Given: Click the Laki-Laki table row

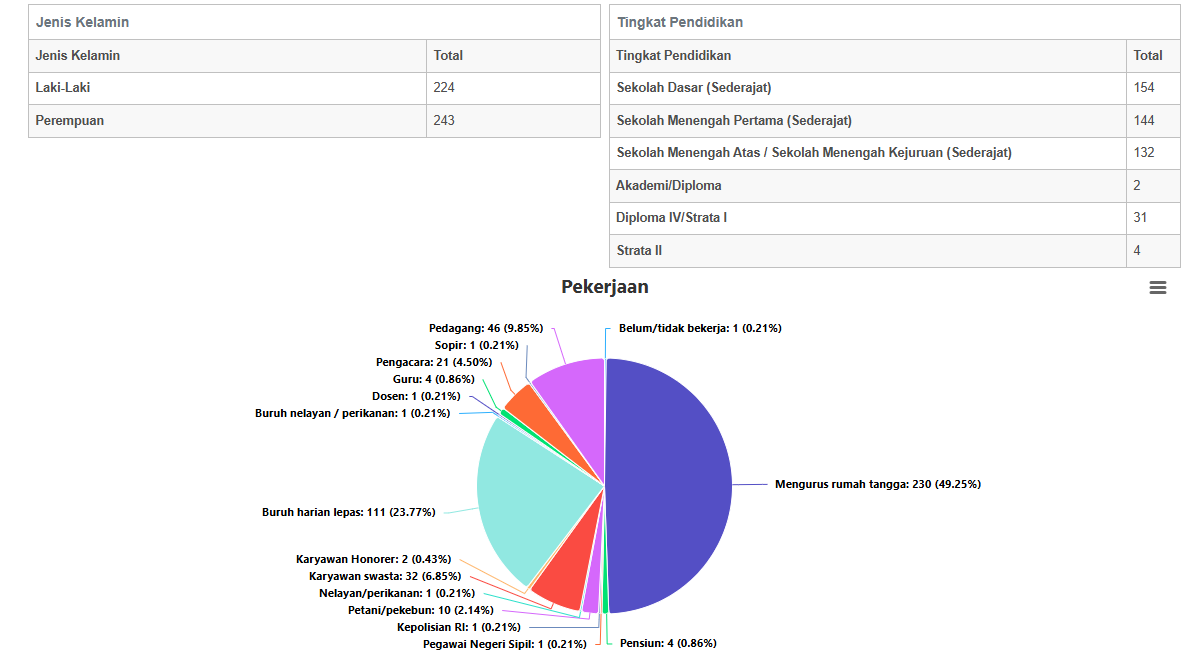Looking at the screenshot, I should click(315, 88).
